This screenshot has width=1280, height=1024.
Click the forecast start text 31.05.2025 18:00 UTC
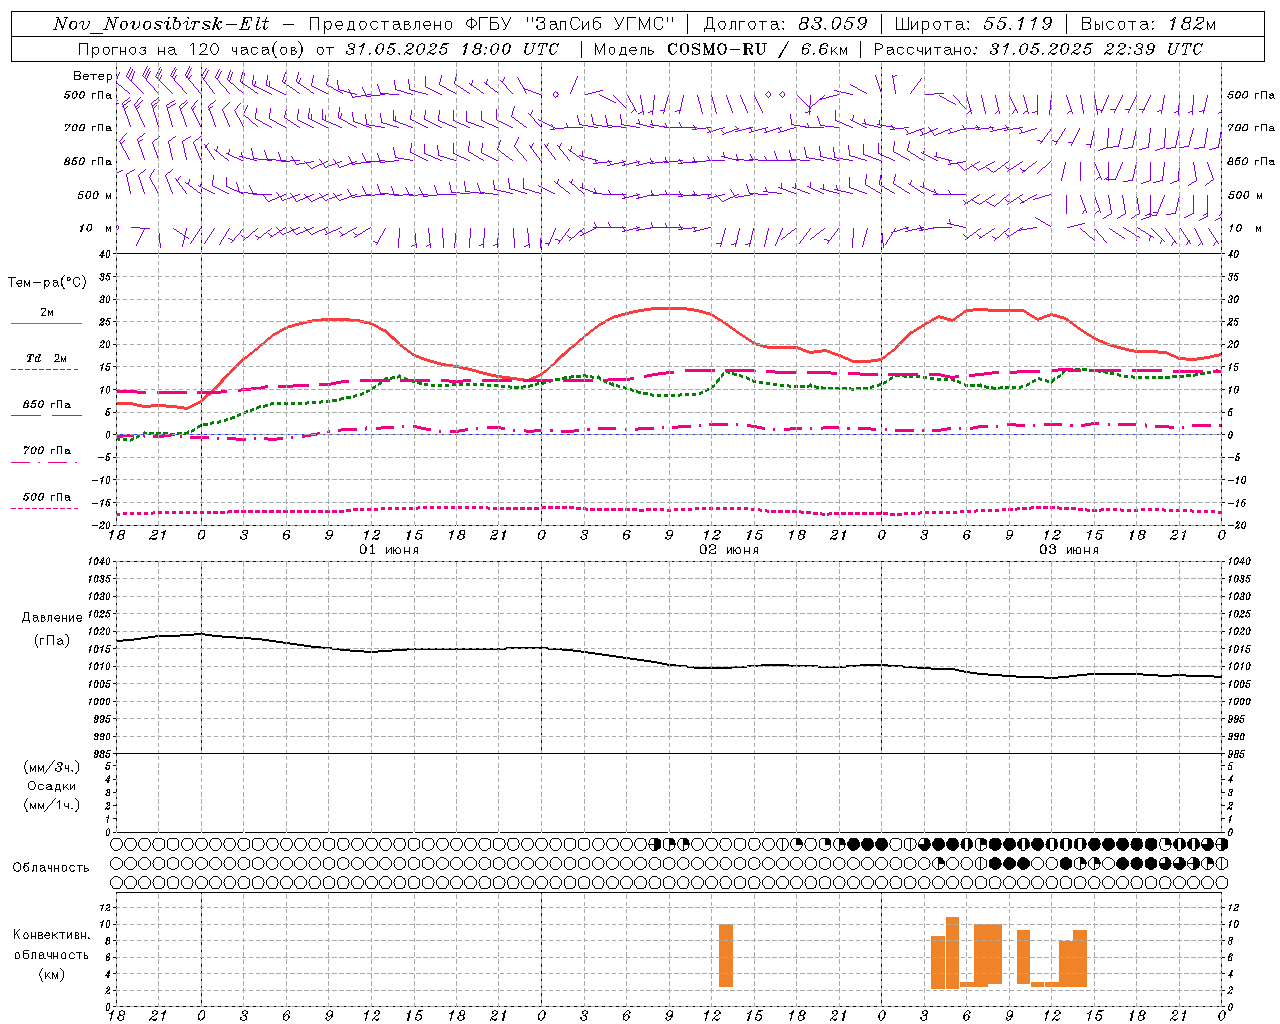point(452,49)
